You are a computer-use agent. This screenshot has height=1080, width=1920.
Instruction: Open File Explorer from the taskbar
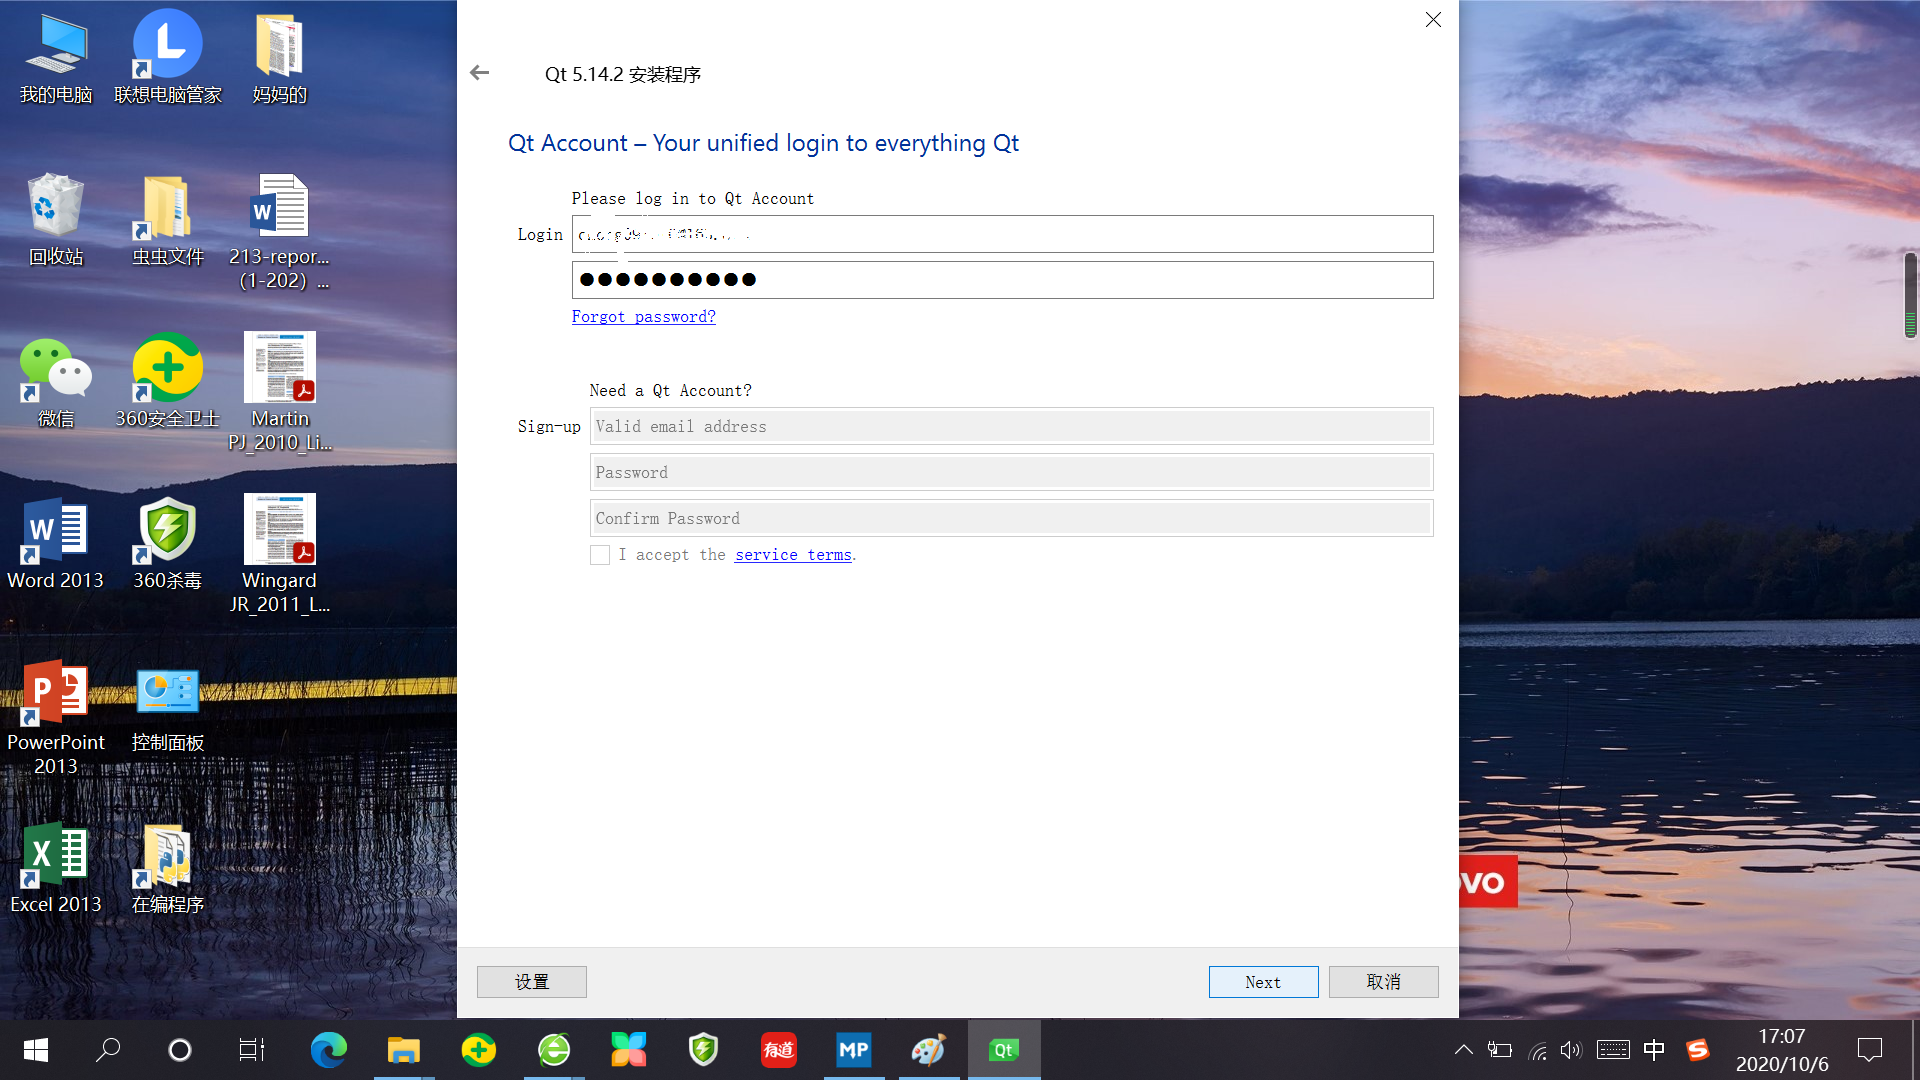coord(403,1050)
